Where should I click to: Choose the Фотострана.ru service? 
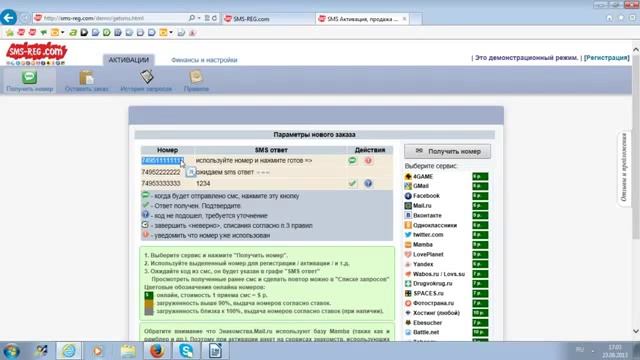coord(433,303)
